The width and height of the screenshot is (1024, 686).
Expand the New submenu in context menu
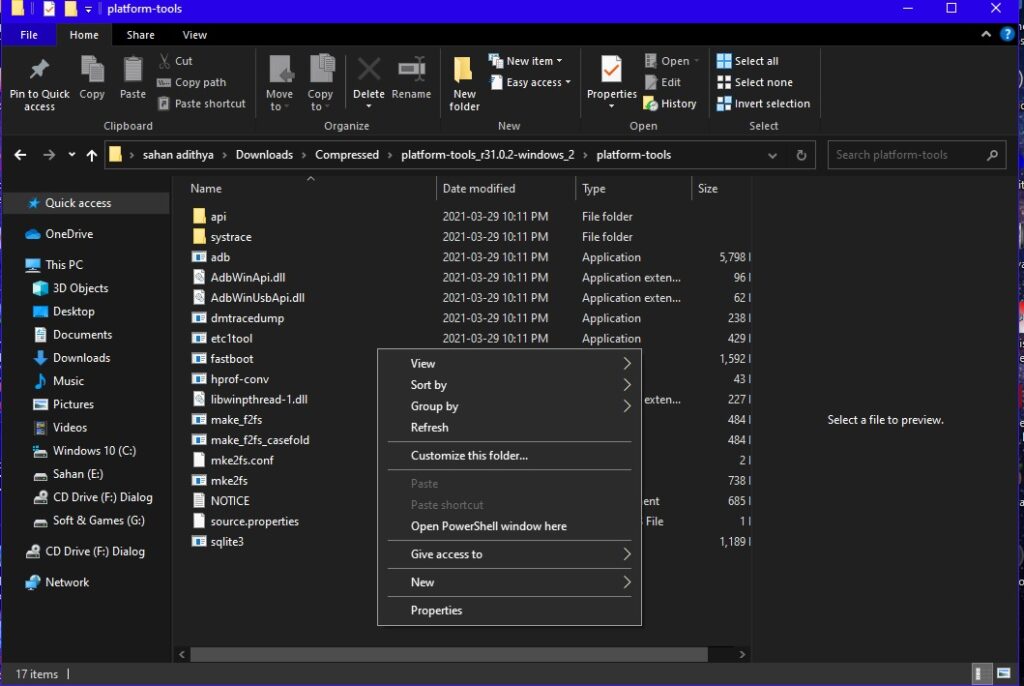[x=509, y=582]
